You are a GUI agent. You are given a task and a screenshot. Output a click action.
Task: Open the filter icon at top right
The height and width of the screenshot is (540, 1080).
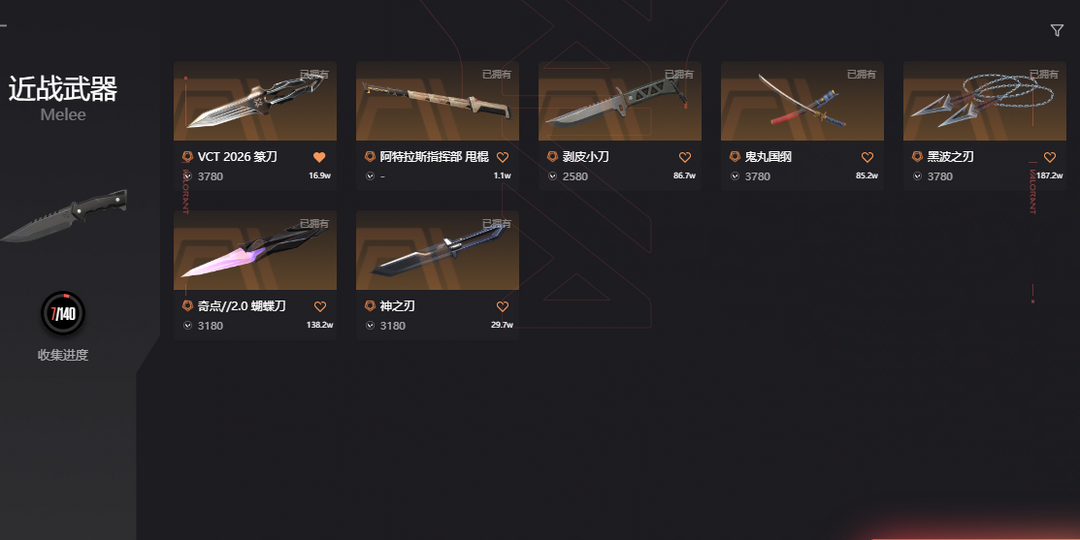coord(1057,30)
